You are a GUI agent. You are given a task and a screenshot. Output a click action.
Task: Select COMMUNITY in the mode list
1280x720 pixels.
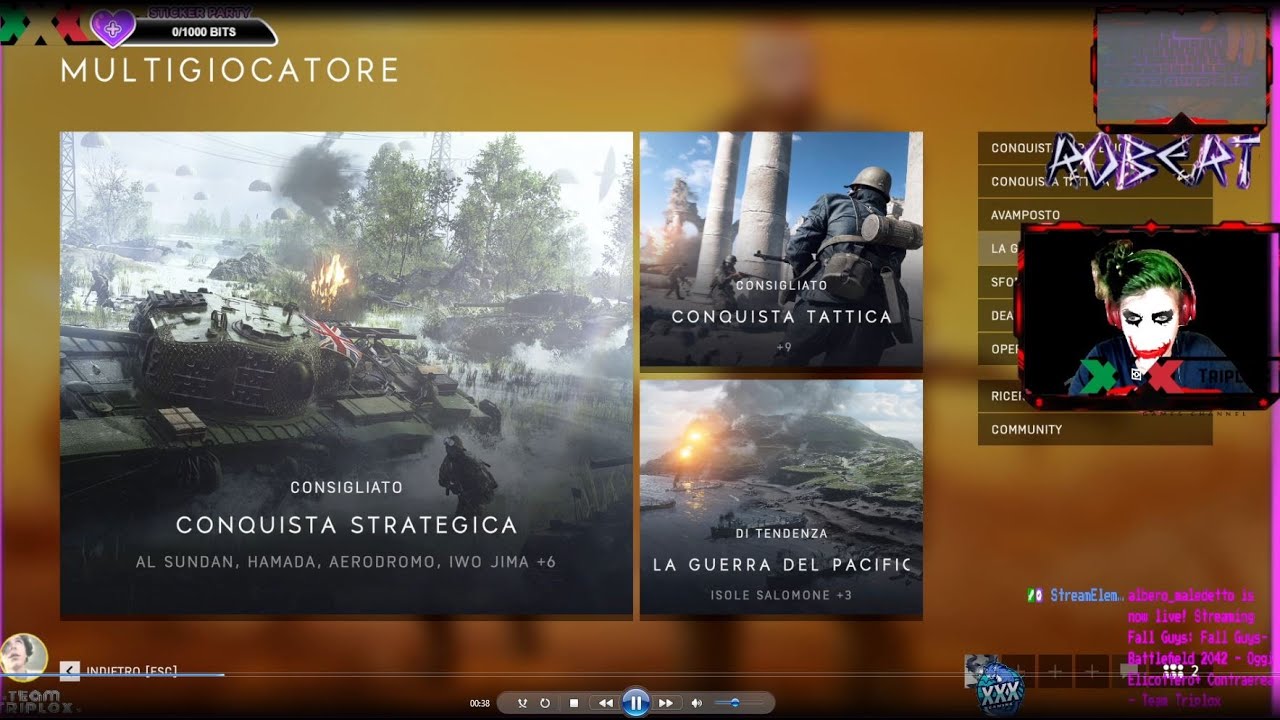coord(1095,429)
